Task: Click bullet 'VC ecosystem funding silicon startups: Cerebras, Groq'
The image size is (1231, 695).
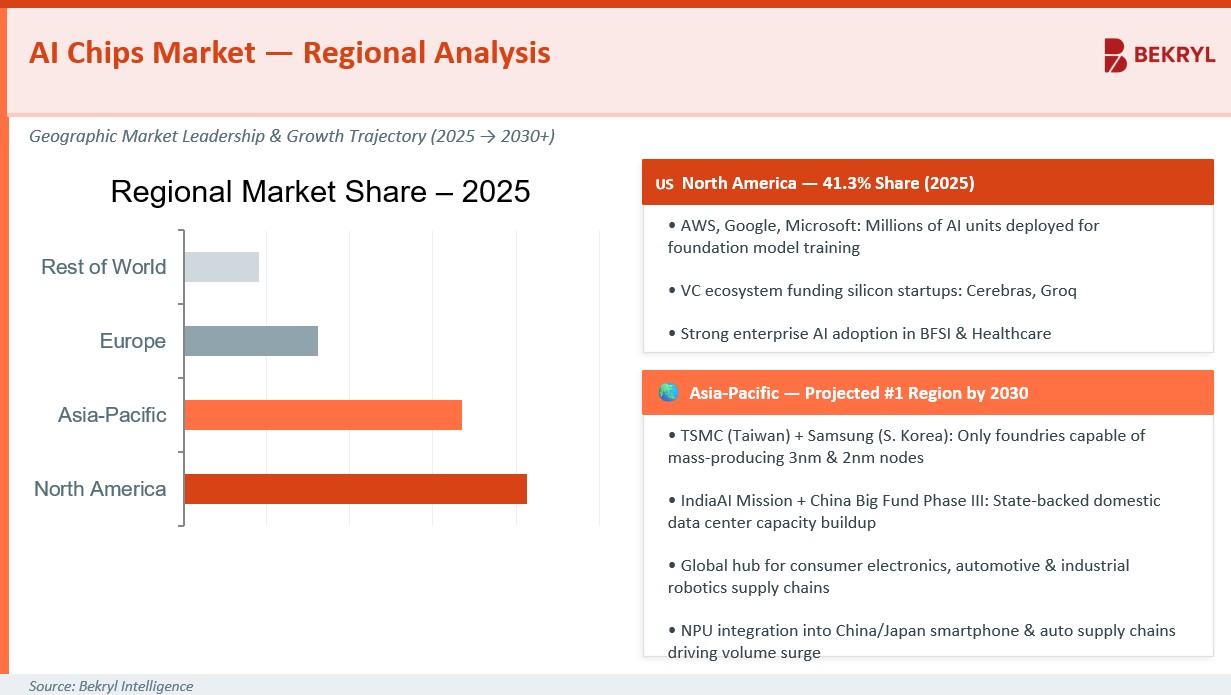Action: pos(872,291)
